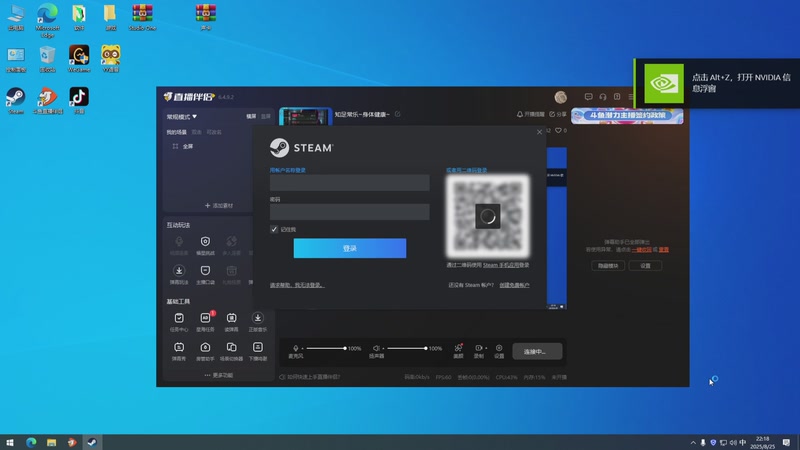800x450 pixels.
Task: Adjust the speaker volume slider
Action: 407,348
